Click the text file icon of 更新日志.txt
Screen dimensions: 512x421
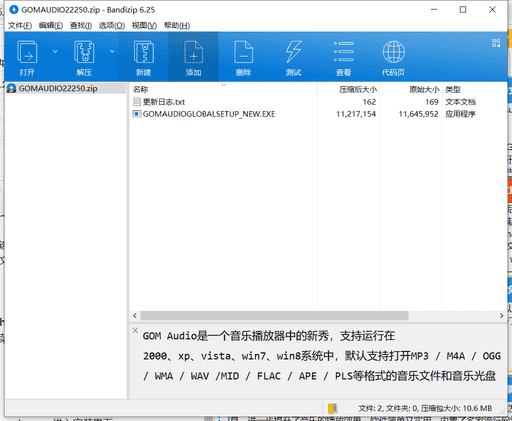coord(137,102)
